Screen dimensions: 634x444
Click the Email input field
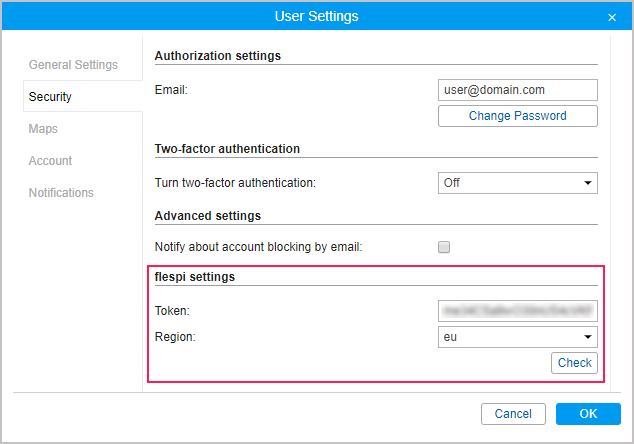[x=517, y=90]
